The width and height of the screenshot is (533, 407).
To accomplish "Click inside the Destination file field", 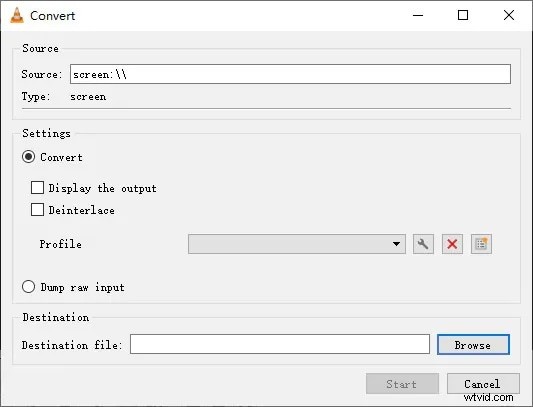I will [280, 344].
